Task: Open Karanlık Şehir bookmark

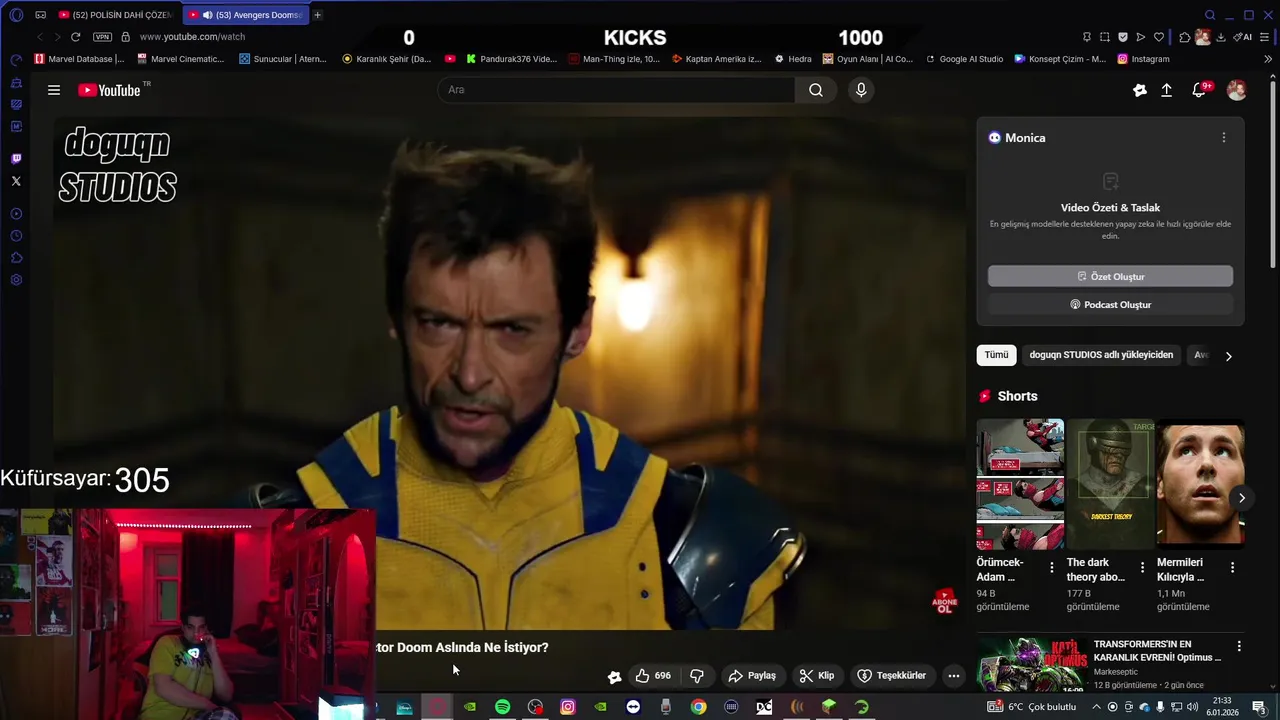Action: point(386,59)
